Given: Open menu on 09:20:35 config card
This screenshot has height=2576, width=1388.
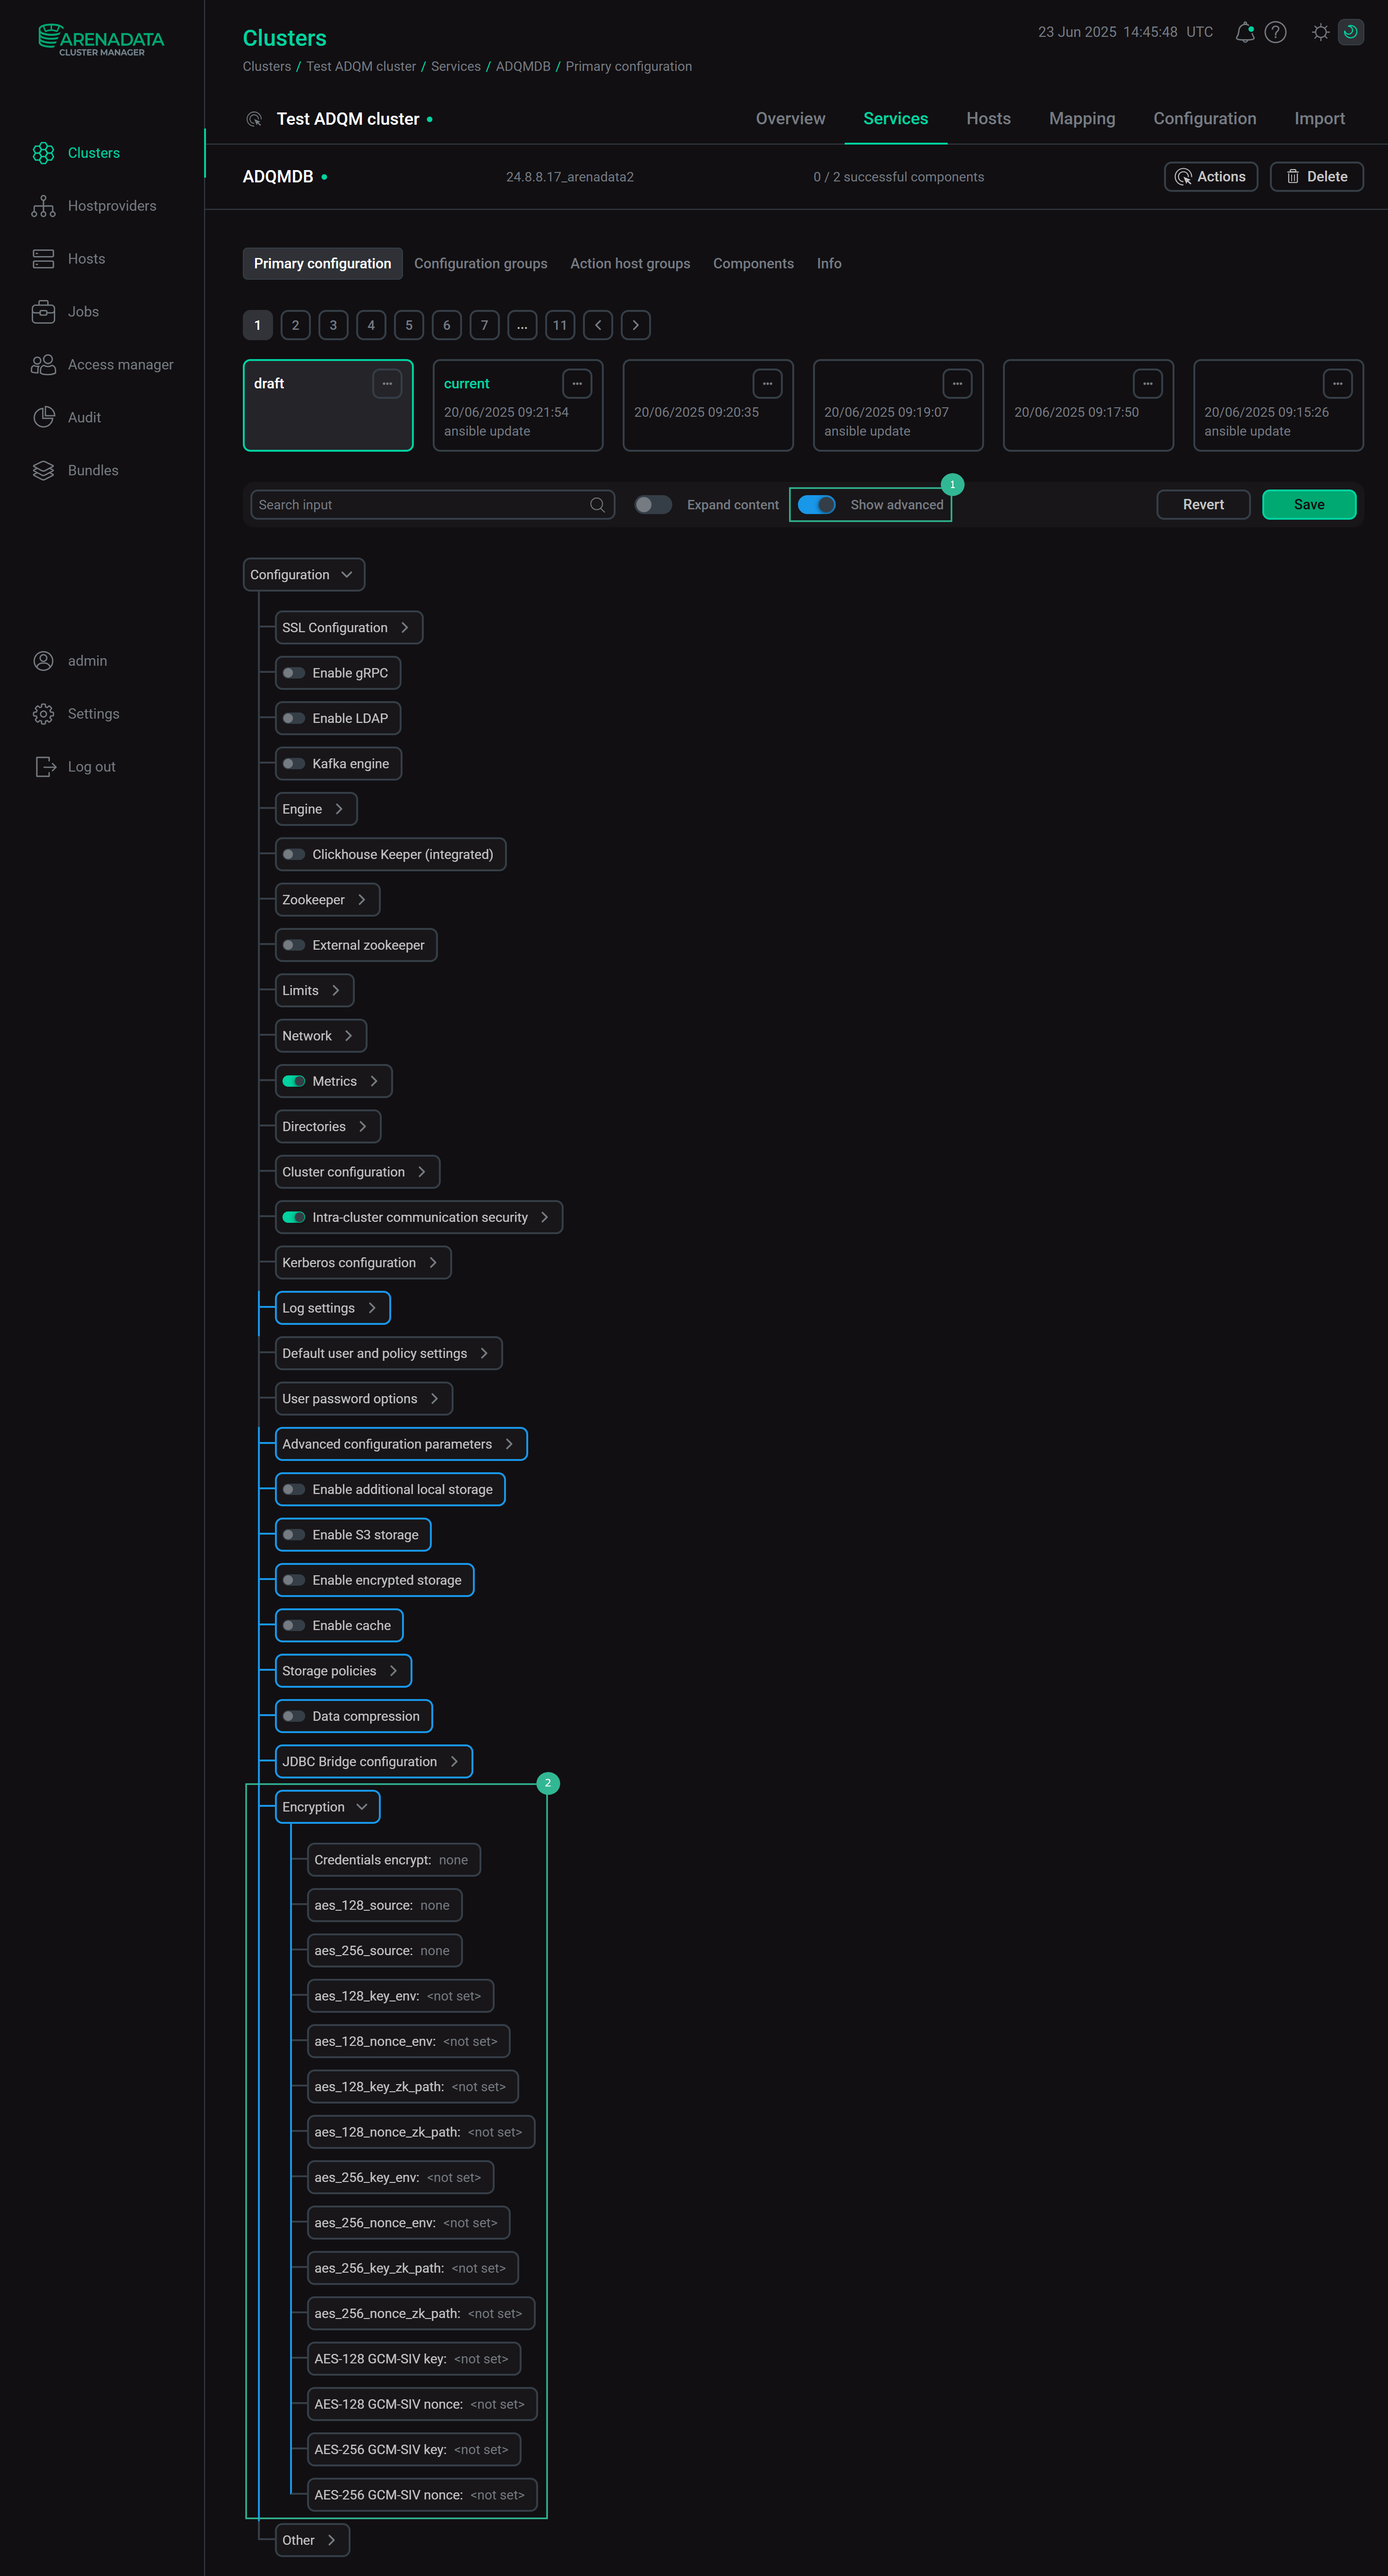Looking at the screenshot, I should tap(767, 384).
